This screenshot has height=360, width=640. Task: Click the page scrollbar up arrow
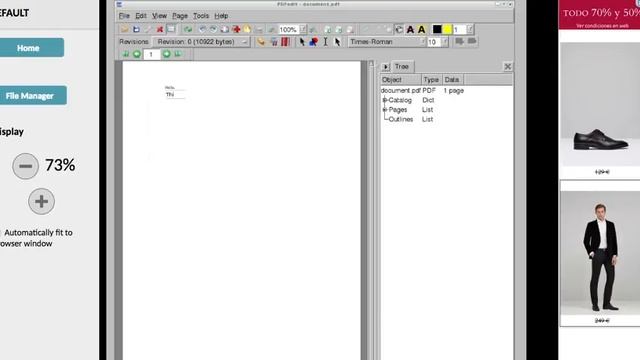coord(371,64)
